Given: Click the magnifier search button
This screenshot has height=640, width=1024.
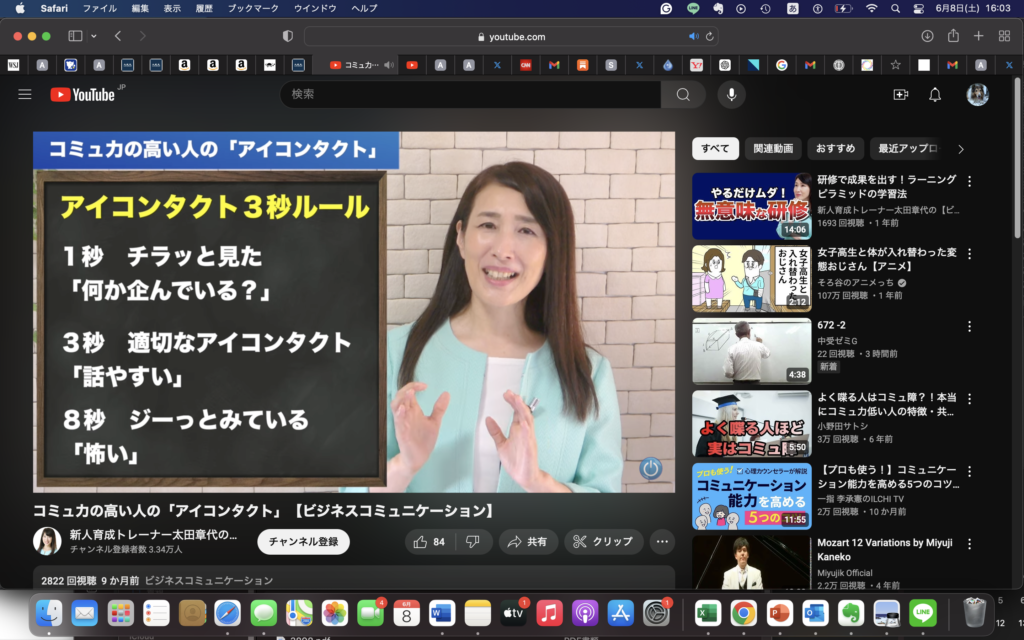Looking at the screenshot, I should (x=683, y=94).
